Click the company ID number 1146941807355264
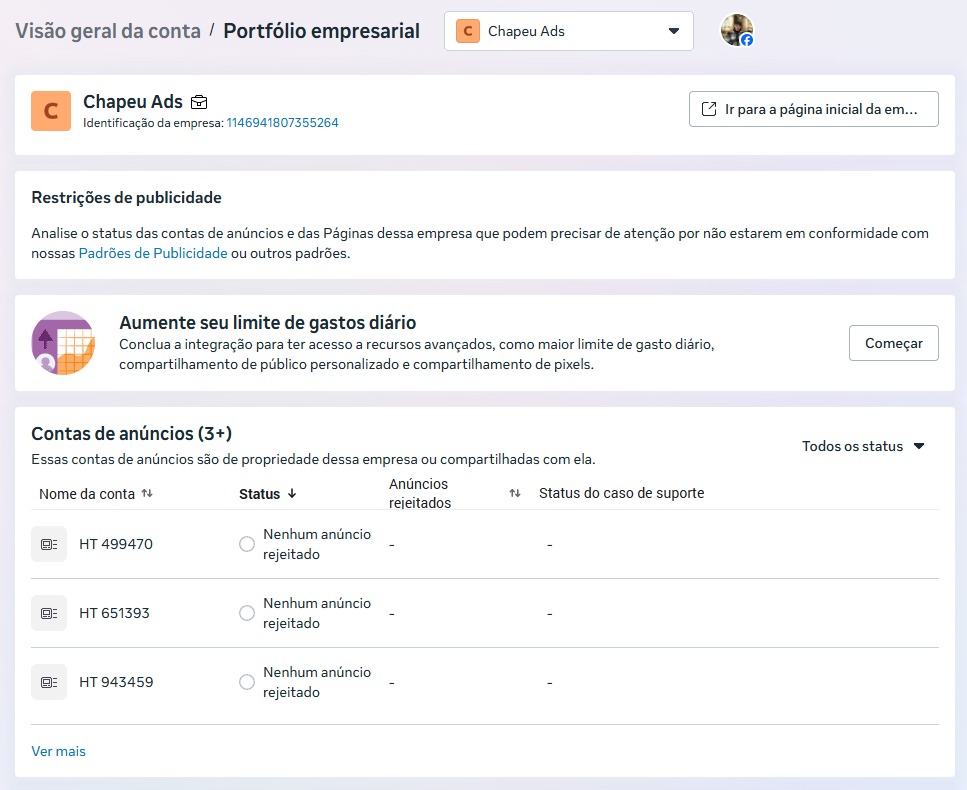 [x=282, y=123]
